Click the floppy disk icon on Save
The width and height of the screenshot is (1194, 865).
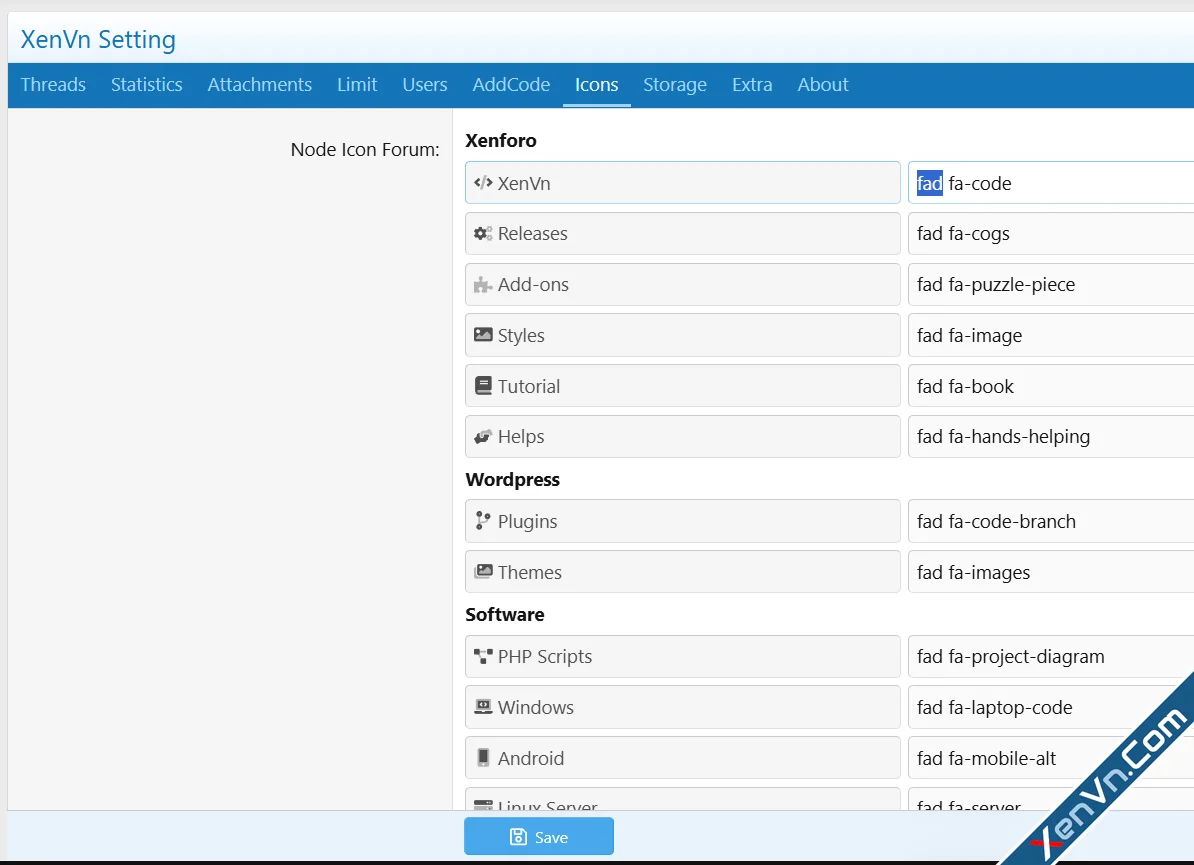518,837
